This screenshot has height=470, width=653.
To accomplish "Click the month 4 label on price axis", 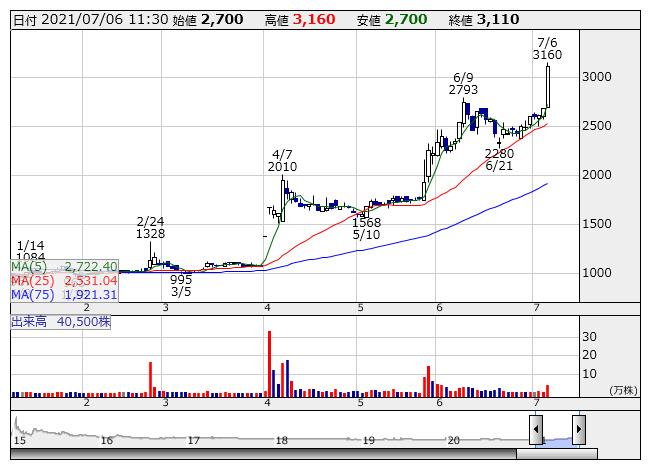I will tap(267, 308).
